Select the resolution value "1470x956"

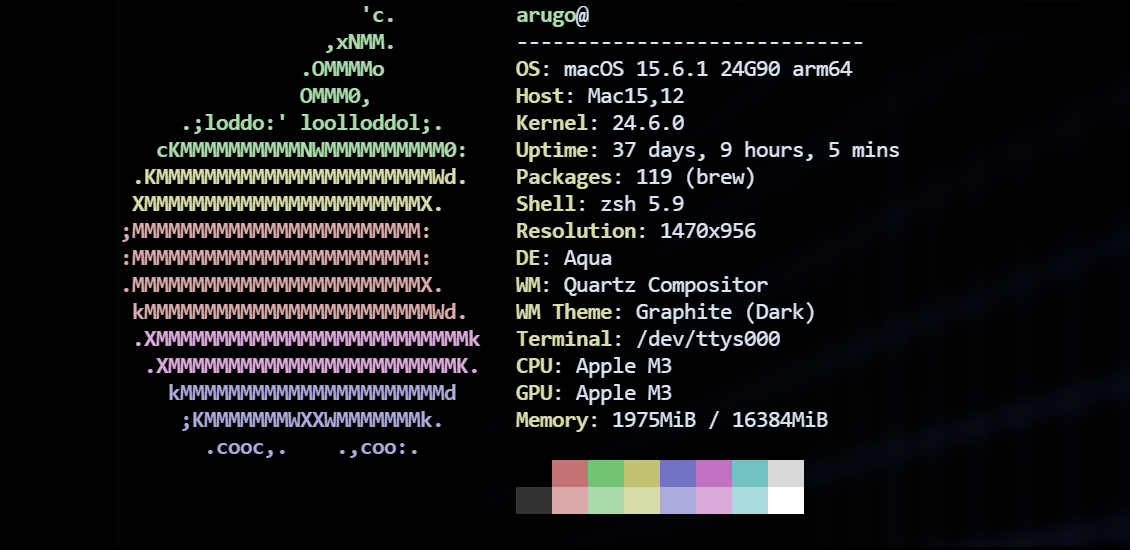pos(708,231)
